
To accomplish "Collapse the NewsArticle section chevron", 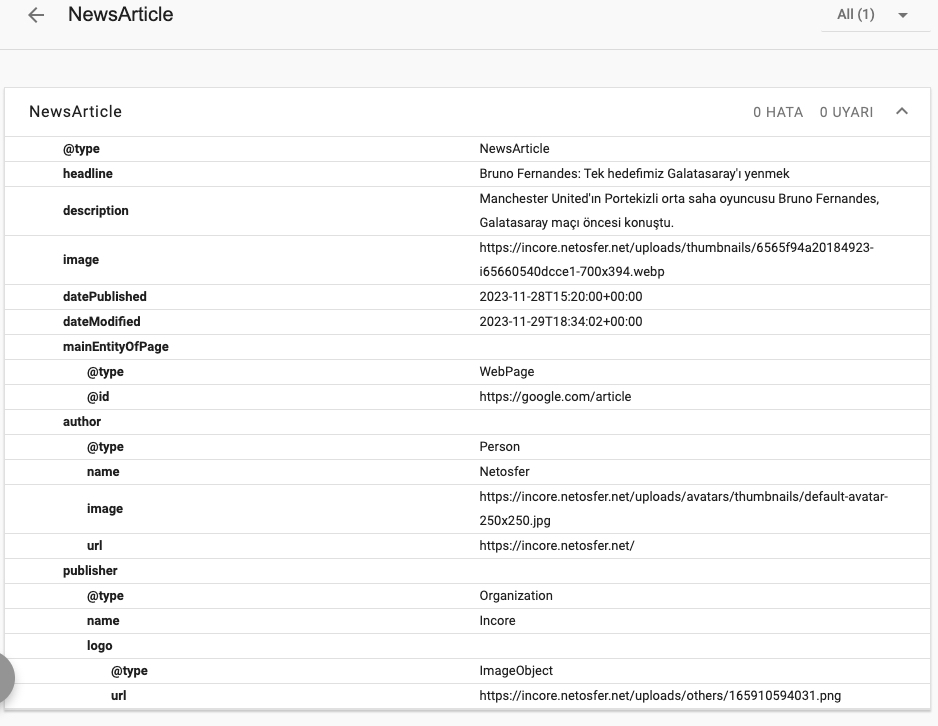I will (902, 111).
